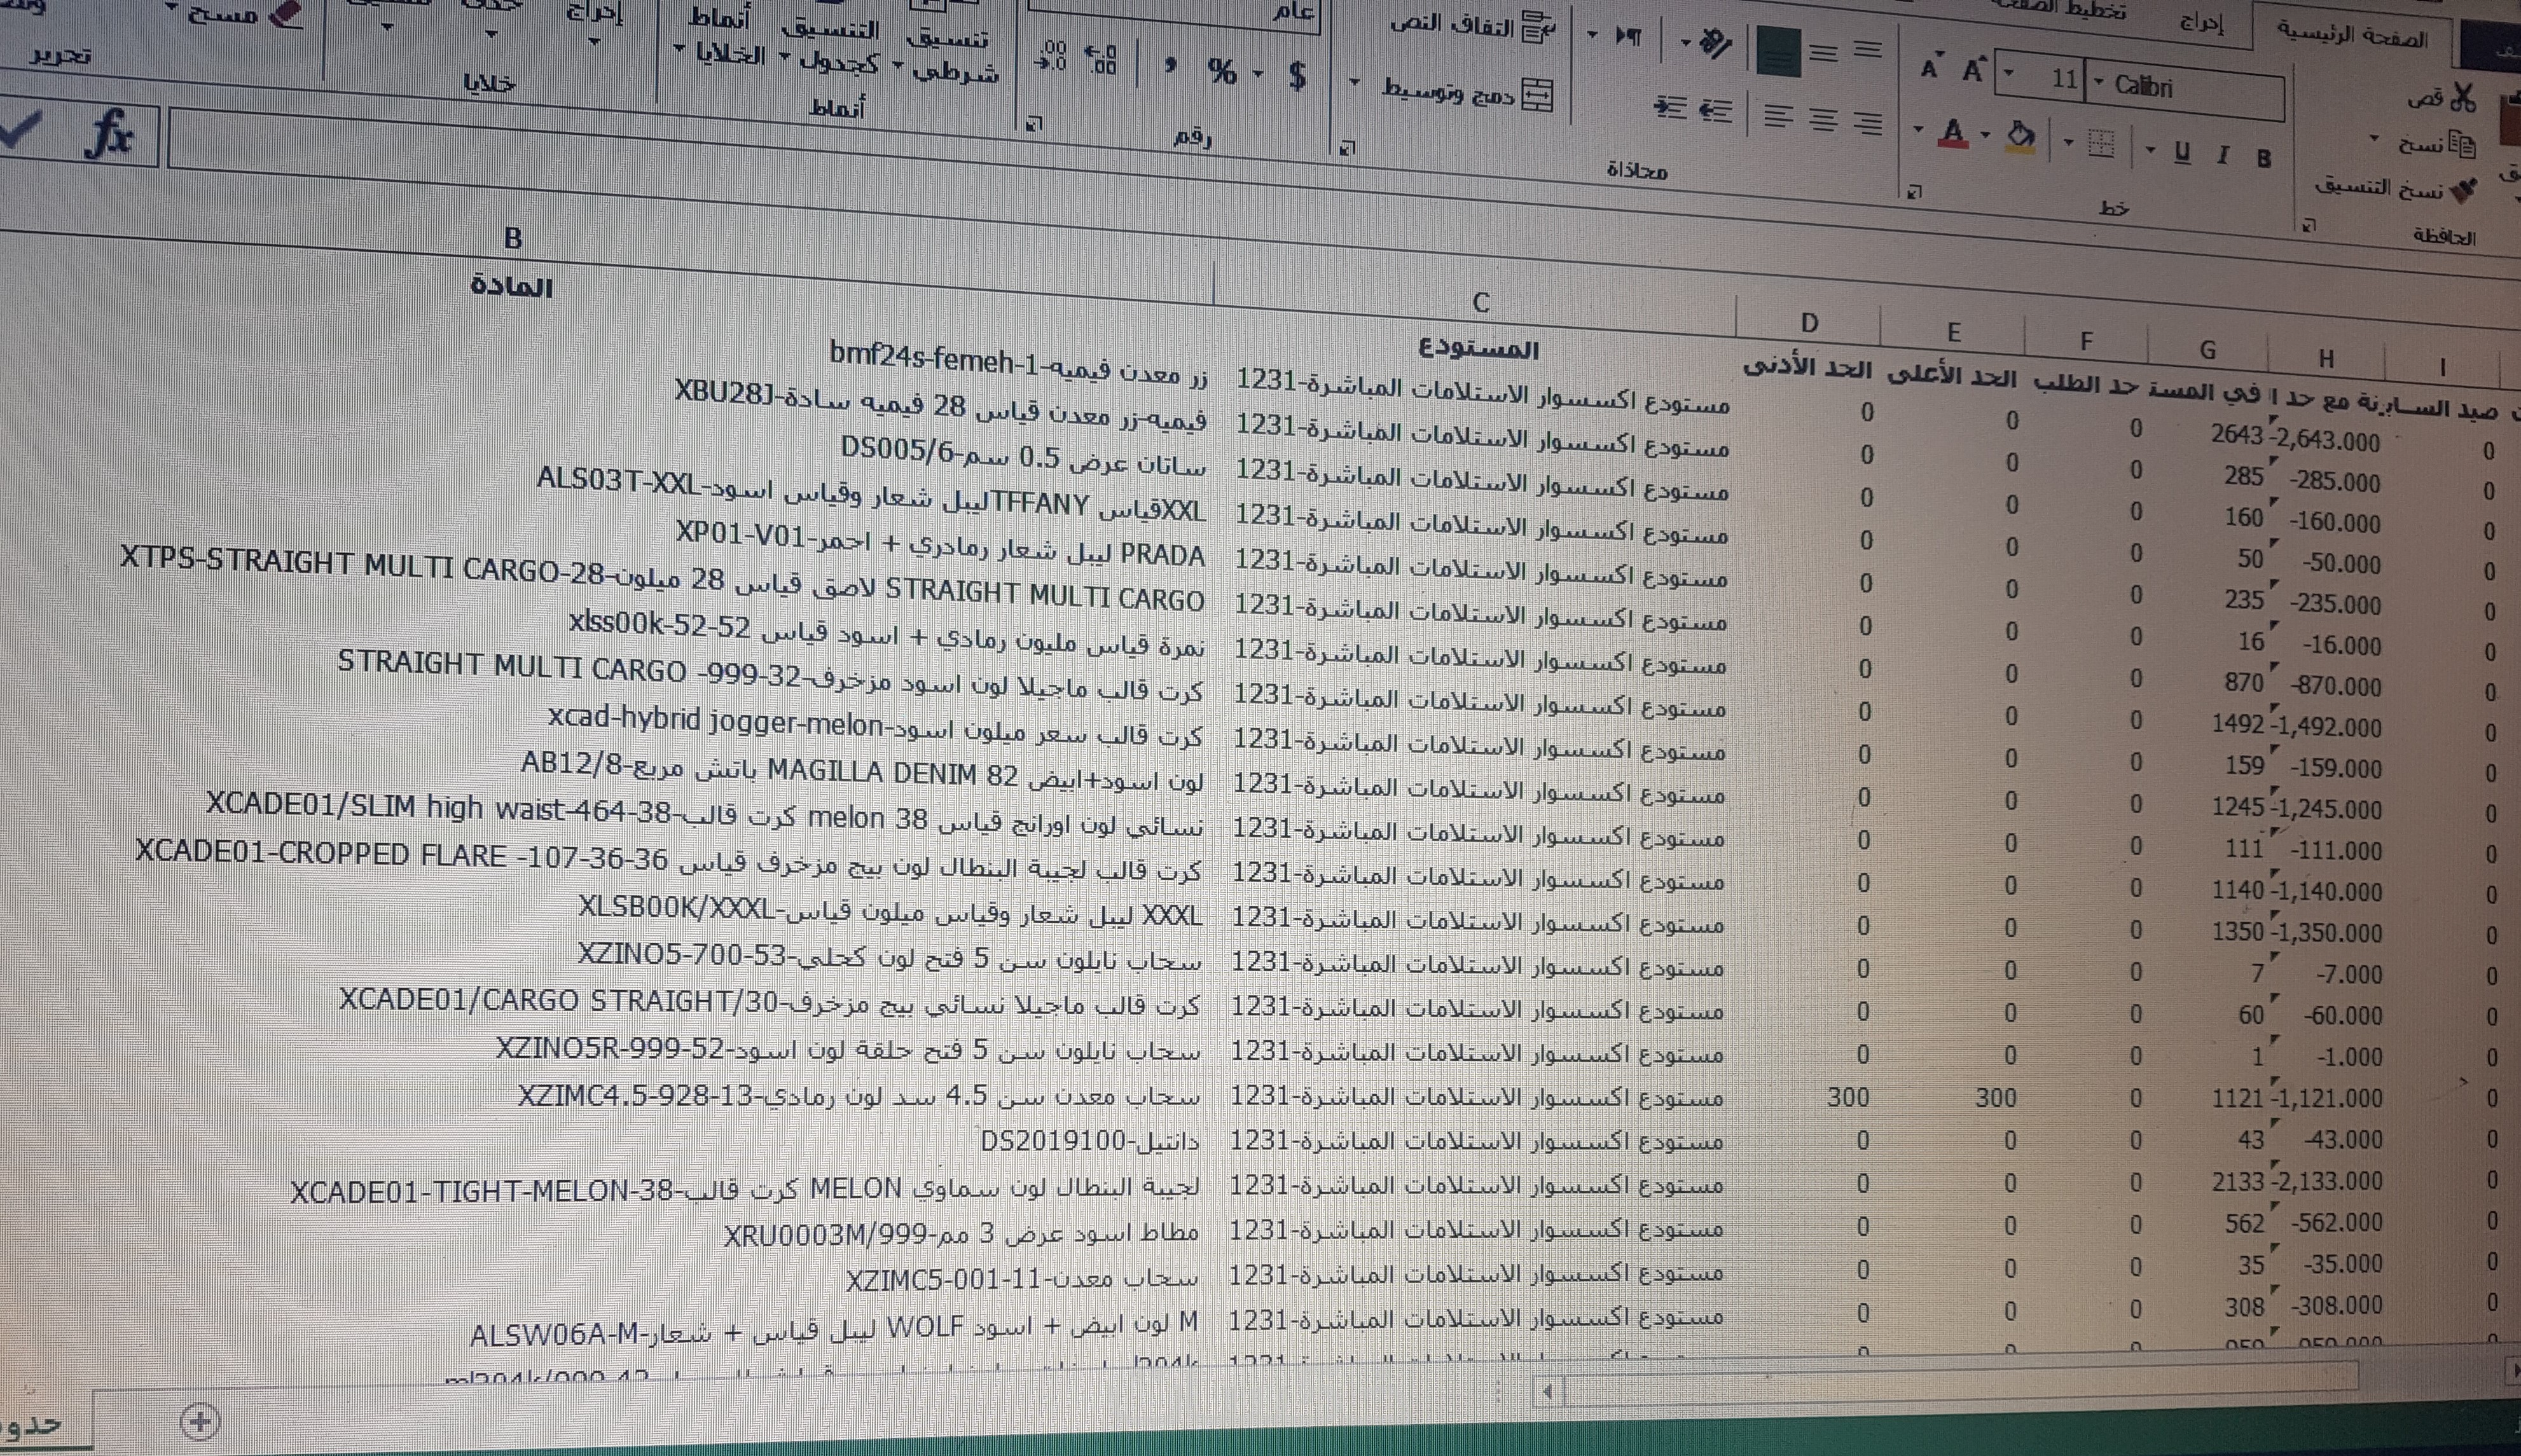Viewport: 2521px width, 1456px height.
Task: Apply the accounting $ number format
Action: click(1297, 76)
